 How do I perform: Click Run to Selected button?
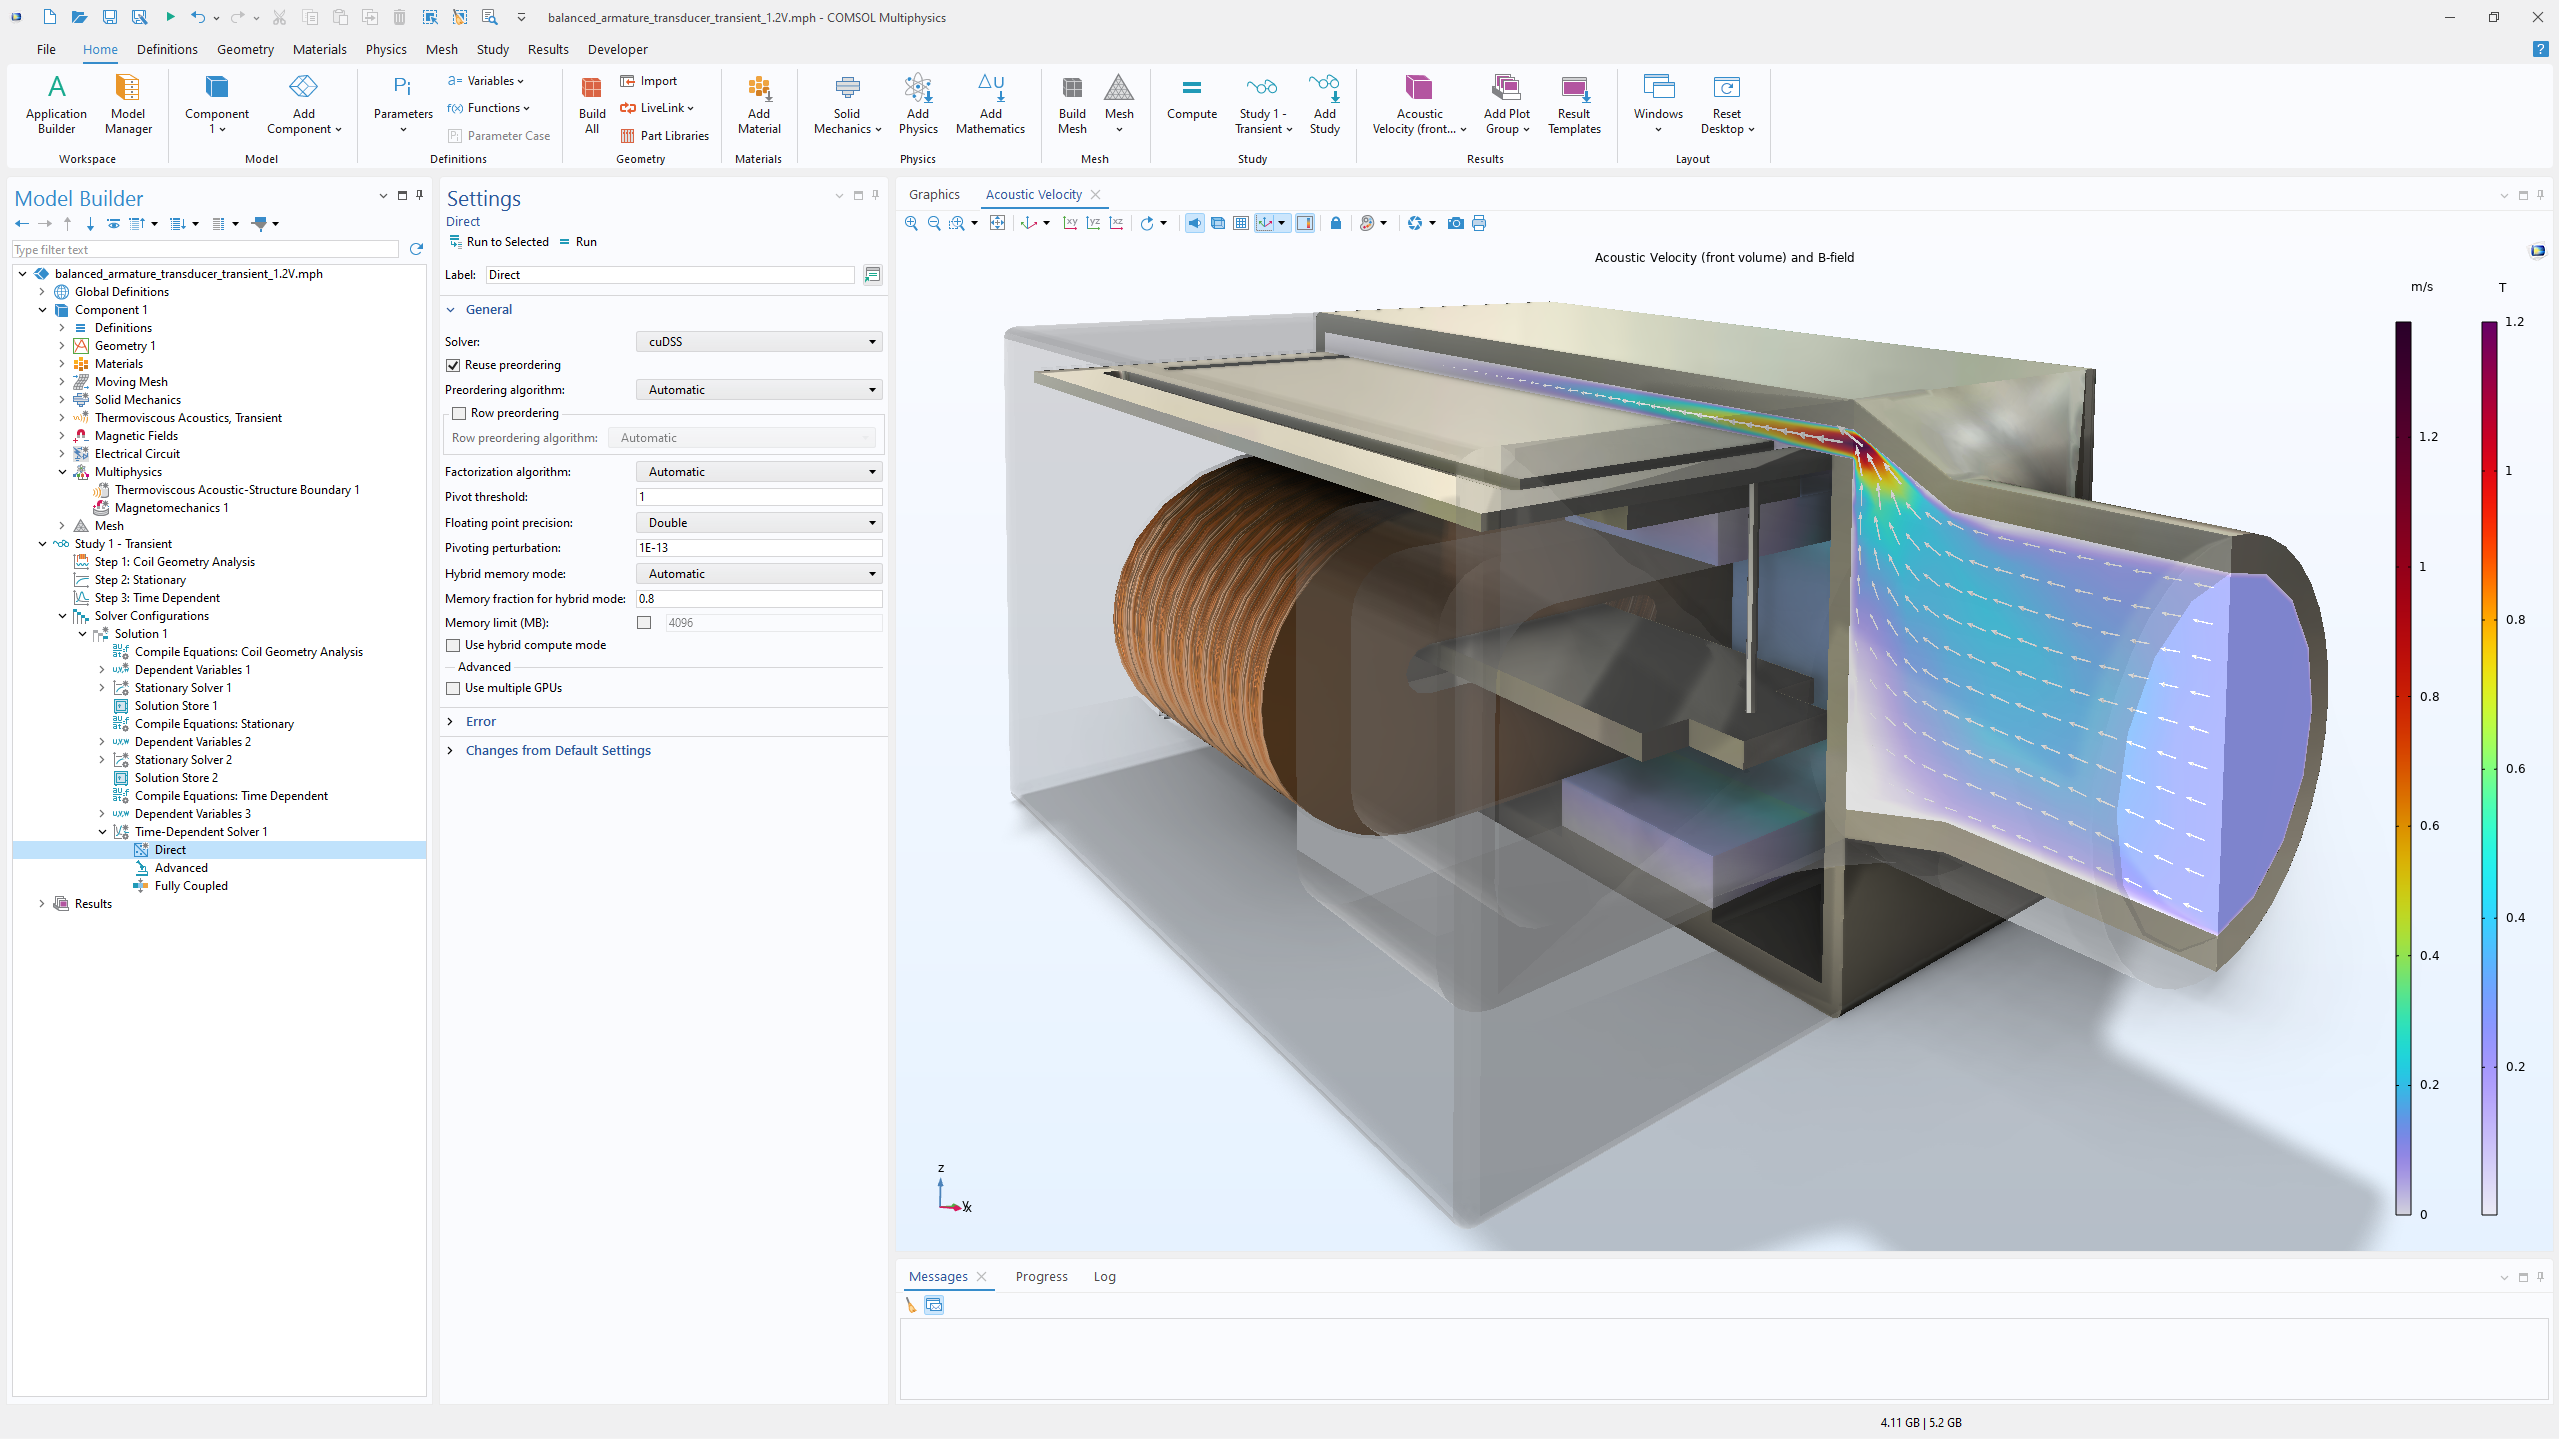coord(499,242)
